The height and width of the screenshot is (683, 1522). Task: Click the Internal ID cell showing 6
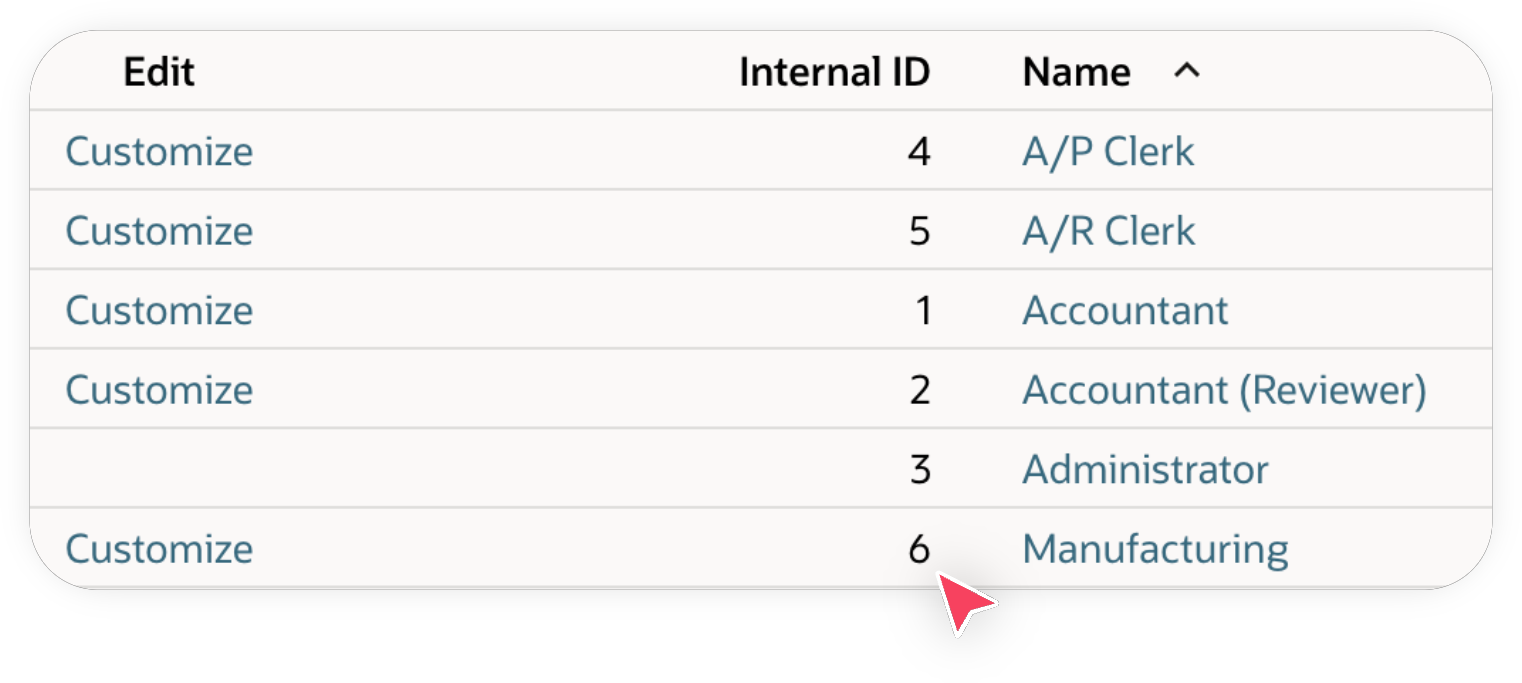click(x=921, y=548)
